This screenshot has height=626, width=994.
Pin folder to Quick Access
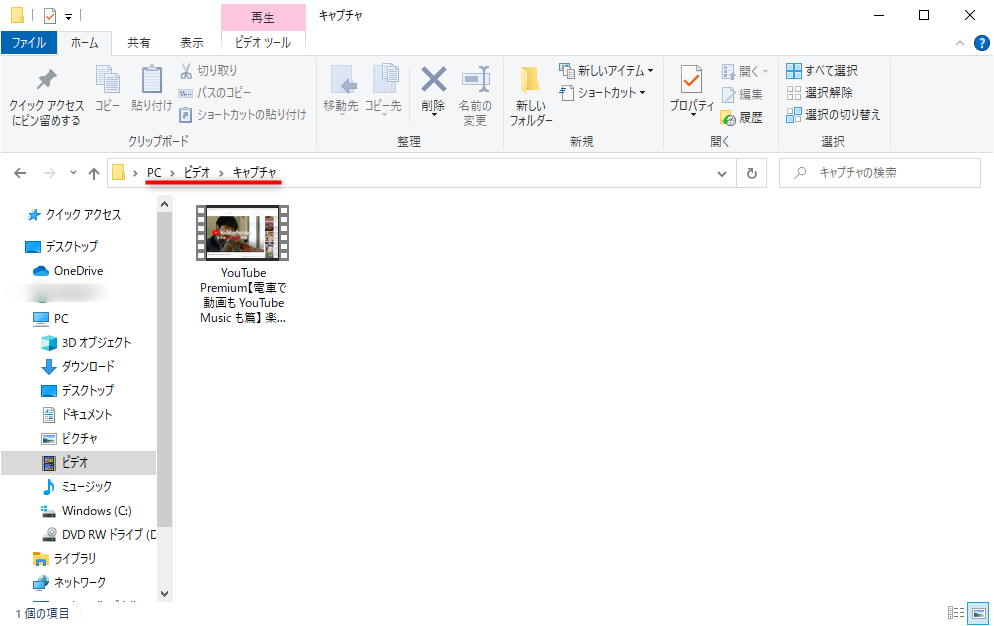point(46,96)
